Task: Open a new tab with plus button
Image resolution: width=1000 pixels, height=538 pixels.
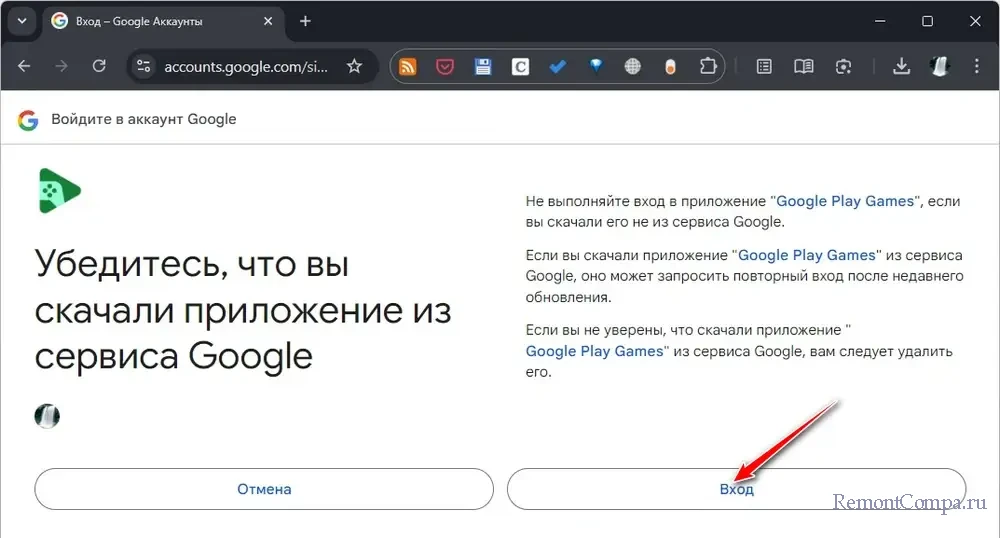Action: tap(305, 21)
